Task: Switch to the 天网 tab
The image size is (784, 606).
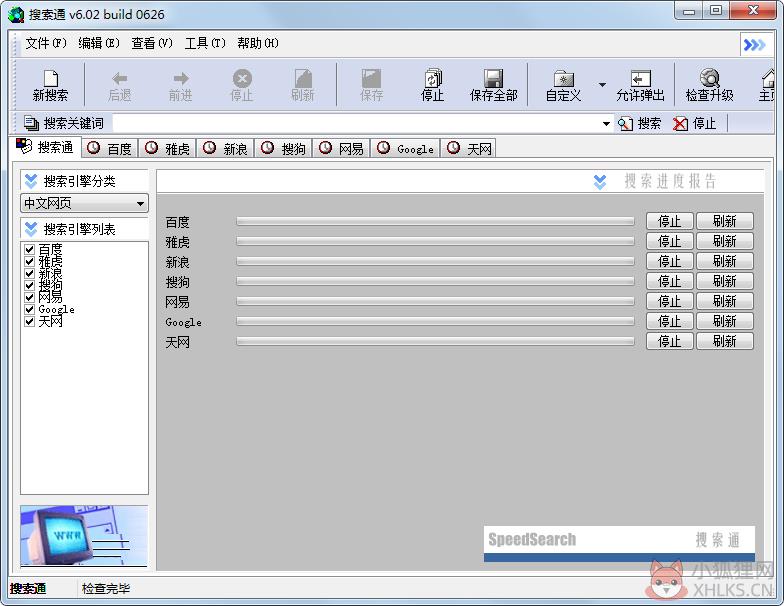Action: tap(469, 148)
